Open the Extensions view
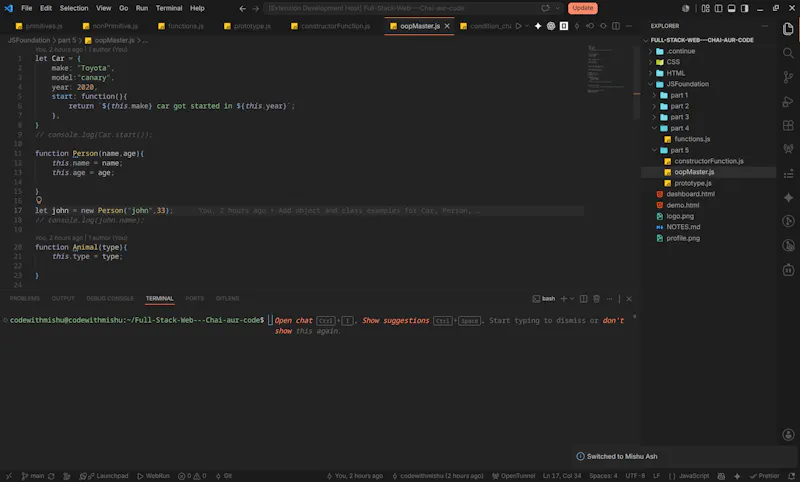Image resolution: width=800 pixels, height=482 pixels. pos(788,125)
